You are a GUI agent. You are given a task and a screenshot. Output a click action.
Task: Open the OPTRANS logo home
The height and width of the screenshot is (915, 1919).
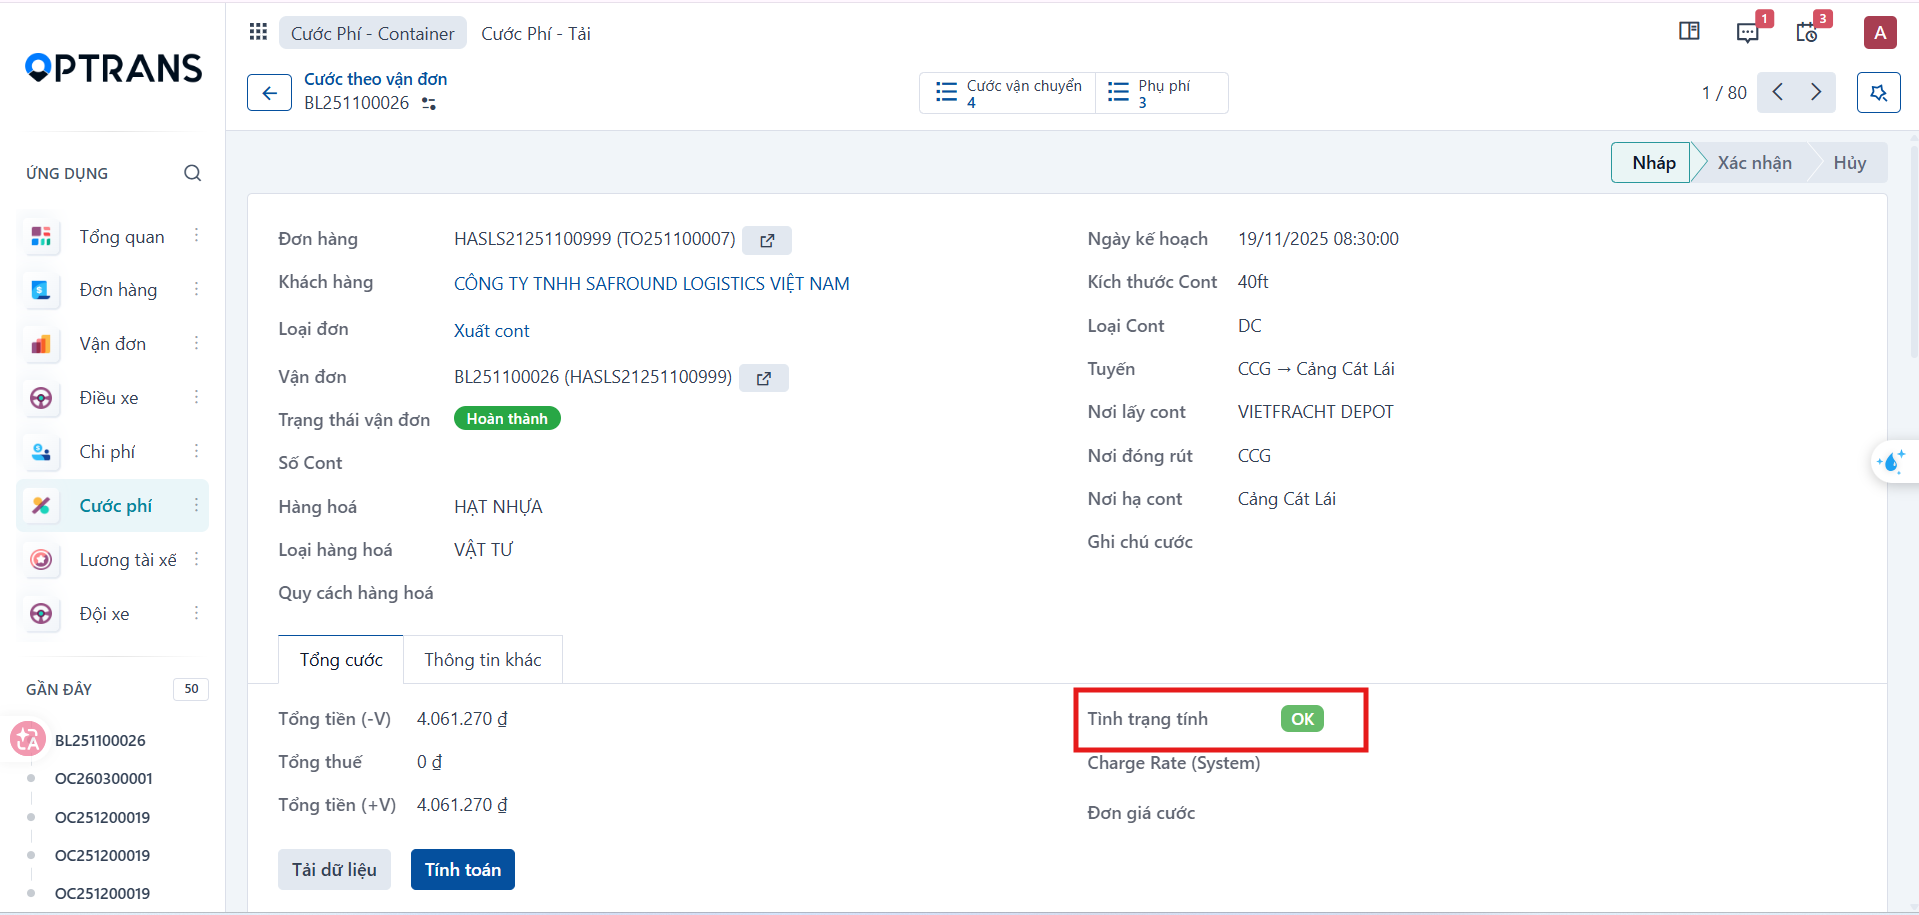point(113,67)
